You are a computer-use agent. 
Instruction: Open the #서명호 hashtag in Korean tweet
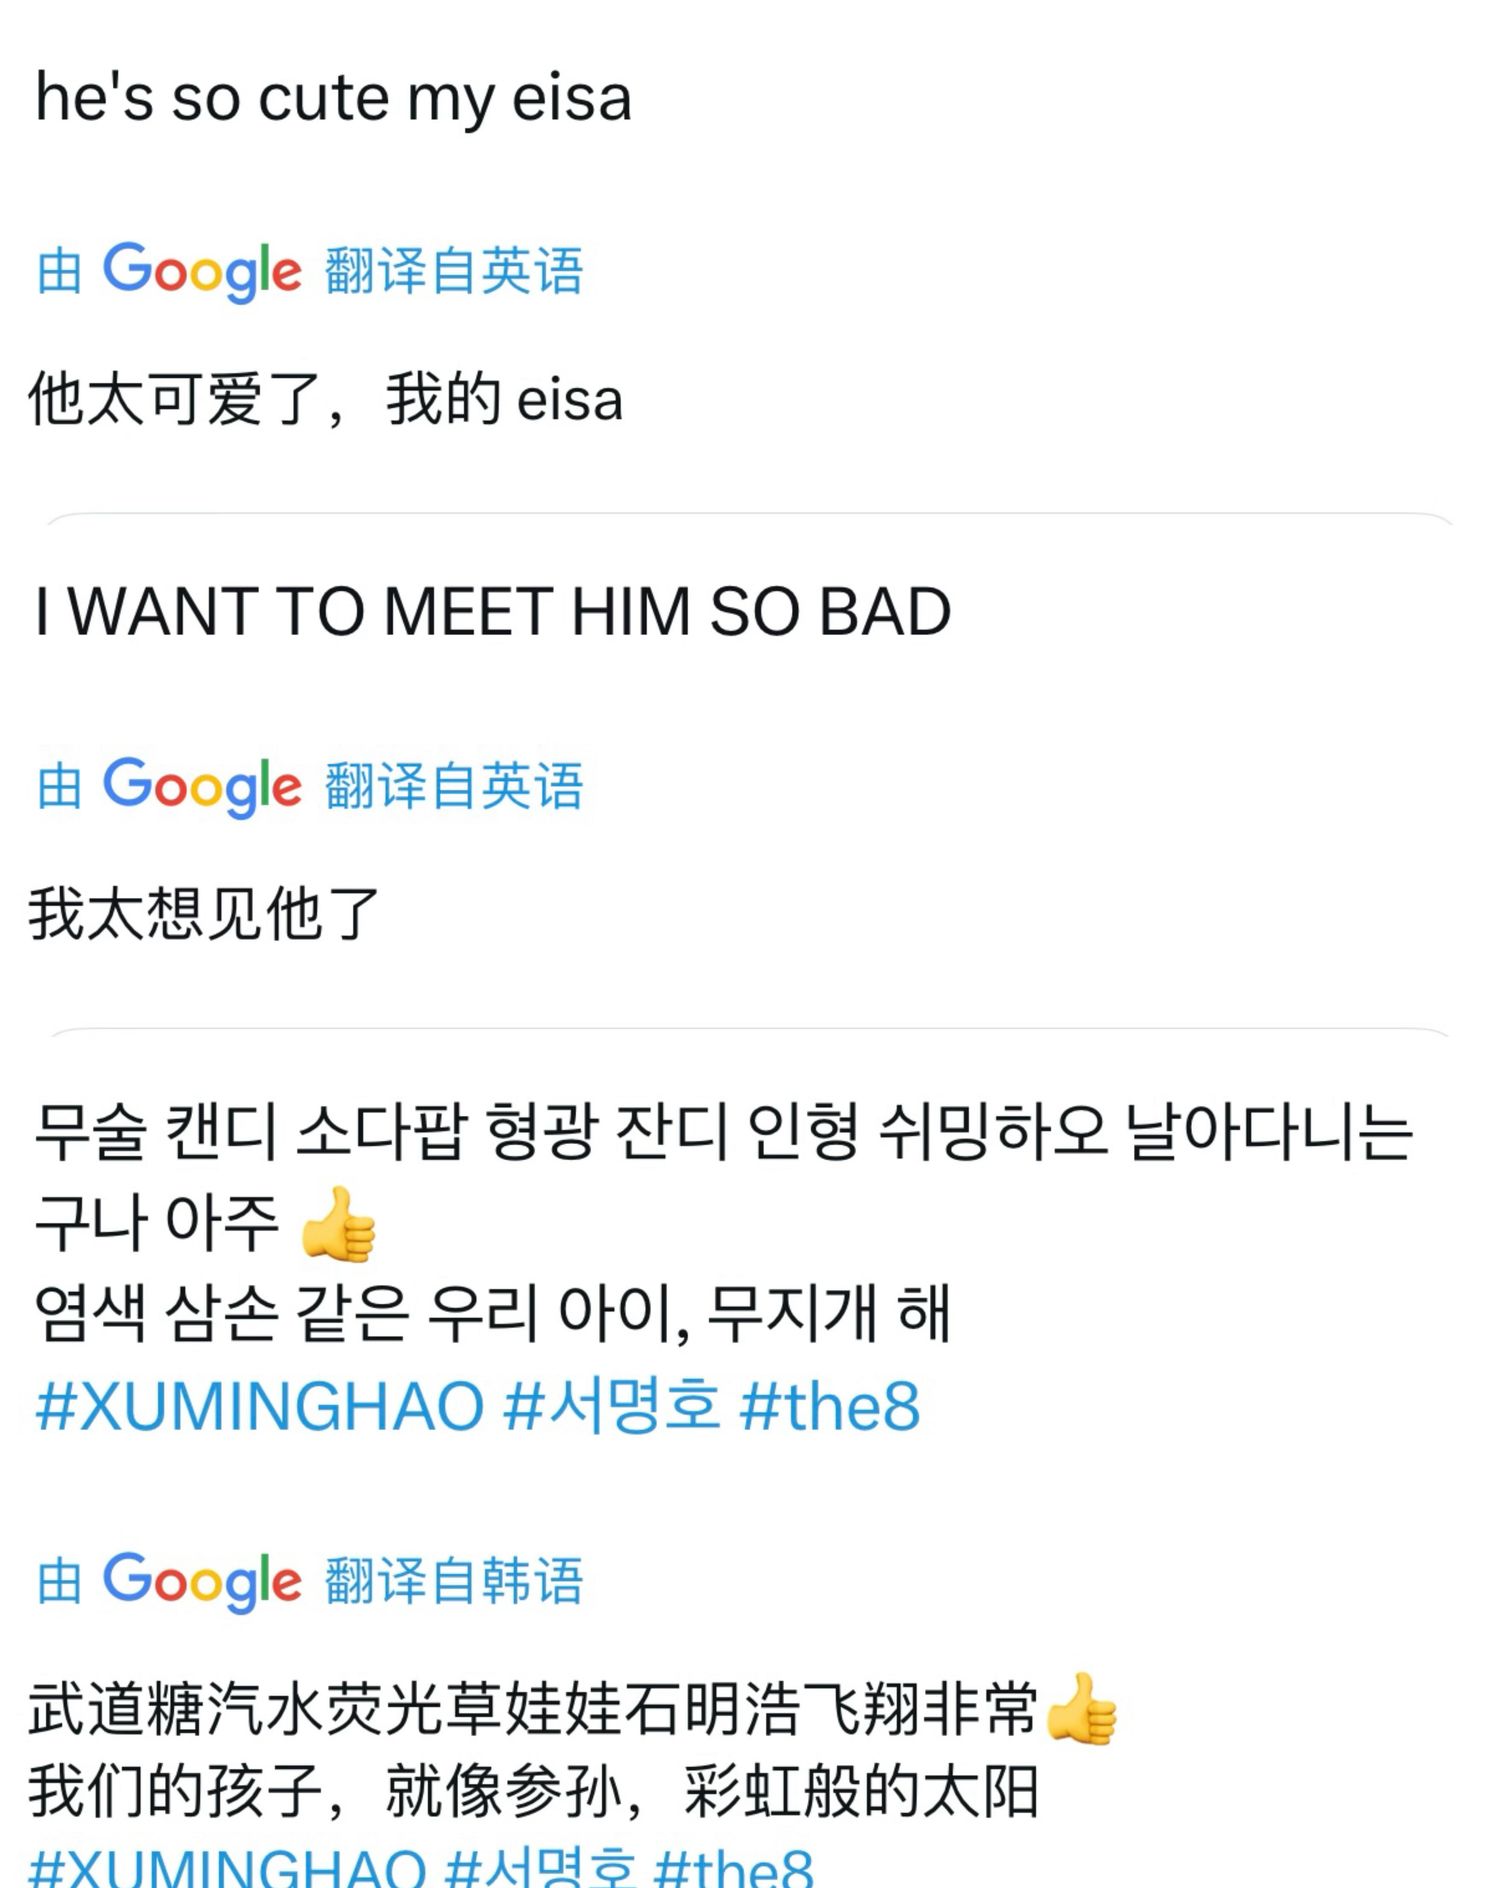[x=612, y=1405]
